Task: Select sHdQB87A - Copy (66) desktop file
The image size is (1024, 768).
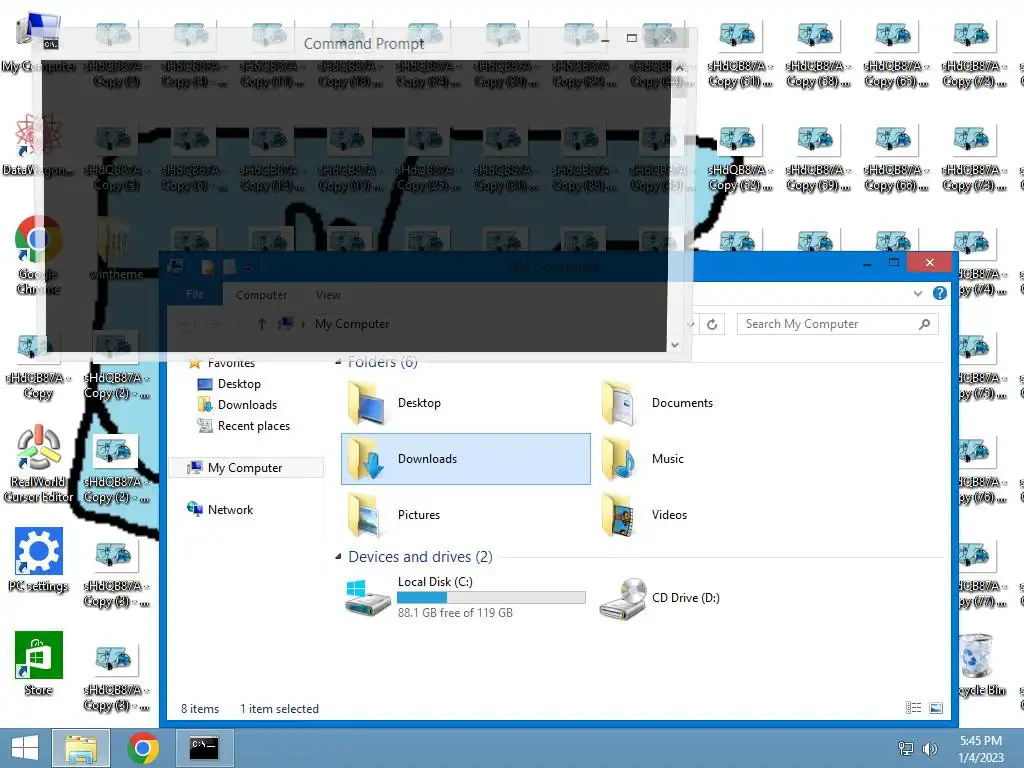Action: pyautogui.click(x=895, y=159)
